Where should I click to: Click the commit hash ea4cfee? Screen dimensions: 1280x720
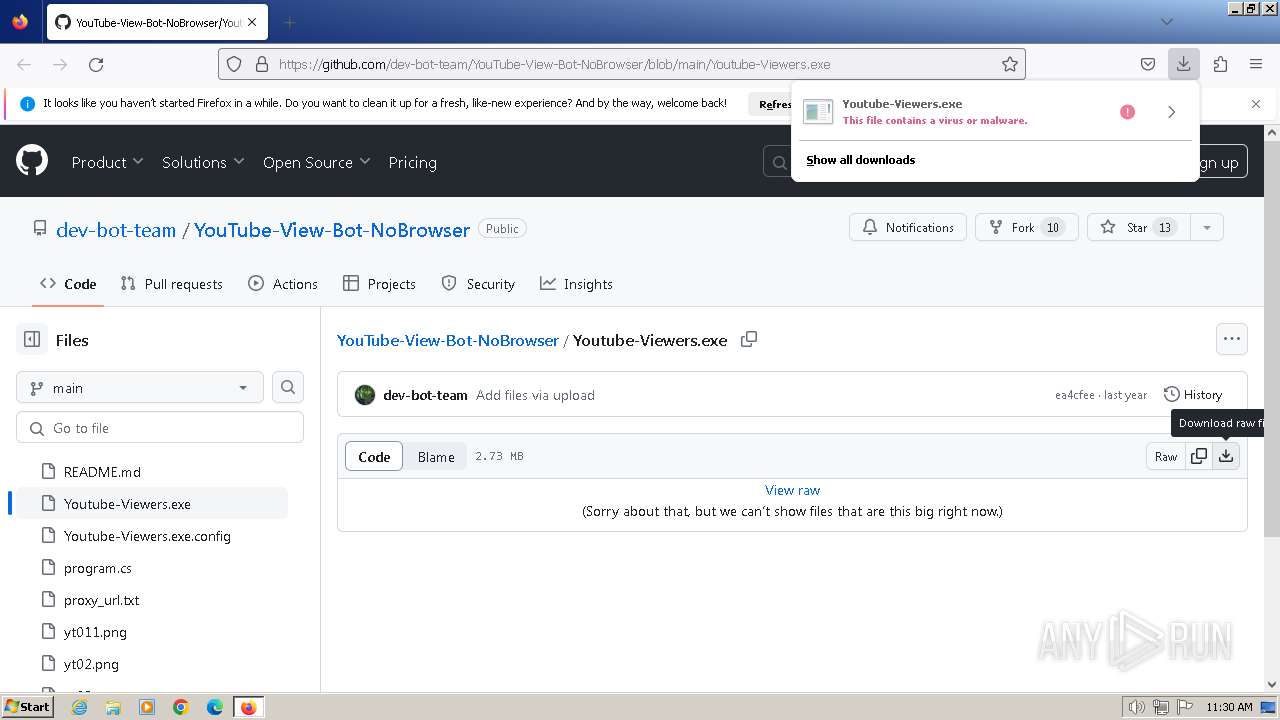(1075, 395)
